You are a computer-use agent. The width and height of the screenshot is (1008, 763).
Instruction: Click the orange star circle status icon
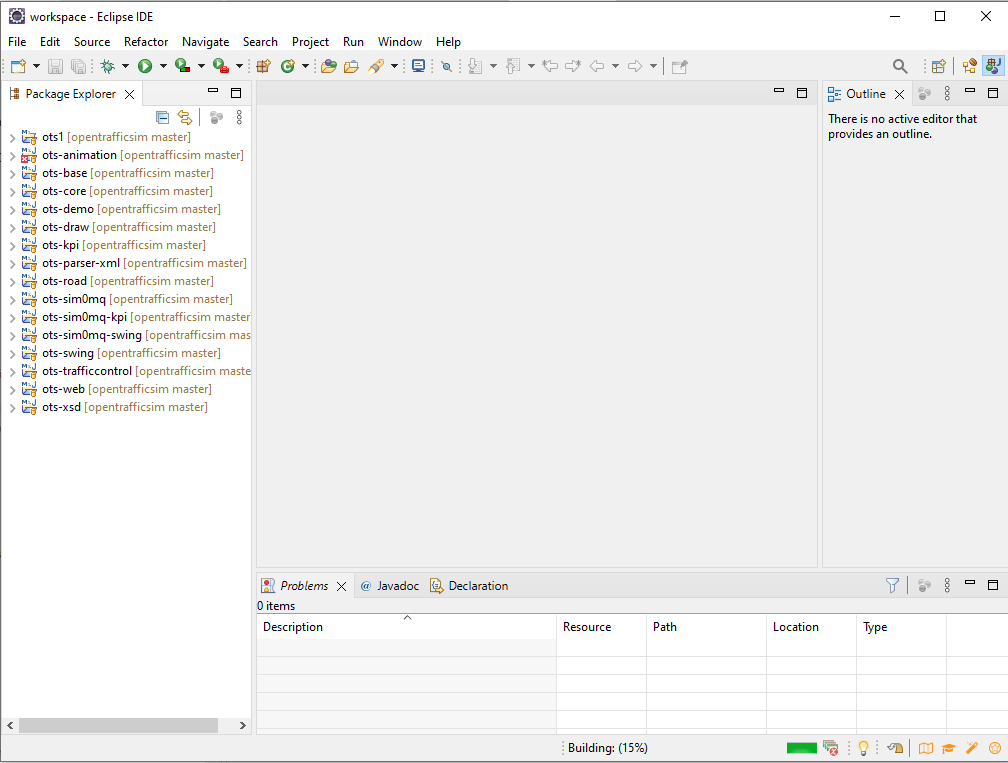tap(994, 748)
